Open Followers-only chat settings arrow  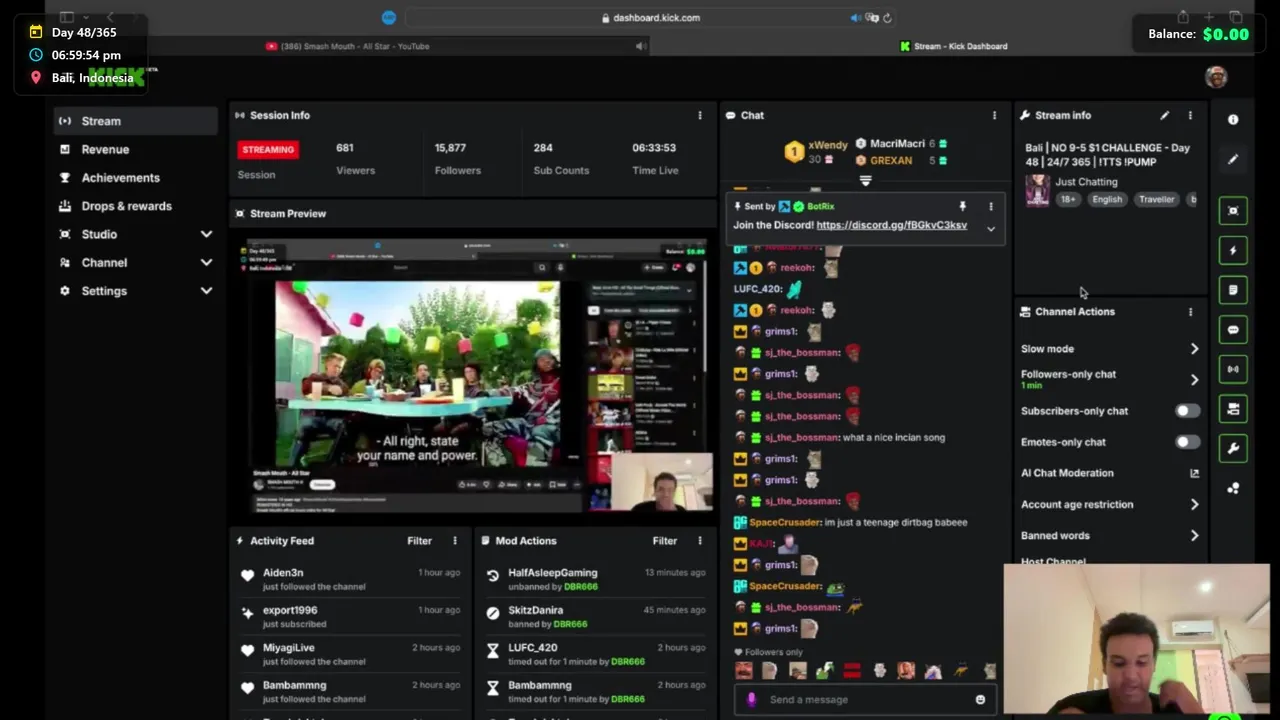point(1194,380)
